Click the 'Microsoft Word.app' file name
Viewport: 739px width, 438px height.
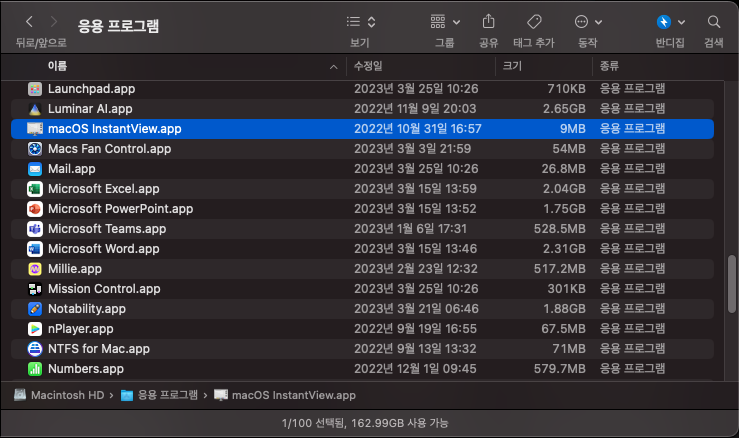tap(104, 249)
